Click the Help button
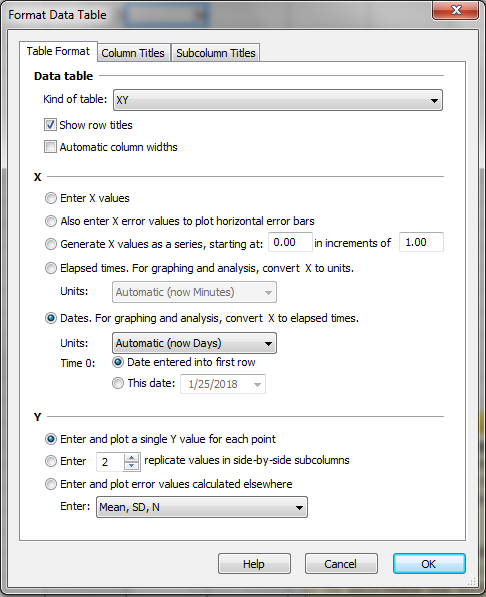Image resolution: width=486 pixels, height=597 pixels. pyautogui.click(x=254, y=564)
